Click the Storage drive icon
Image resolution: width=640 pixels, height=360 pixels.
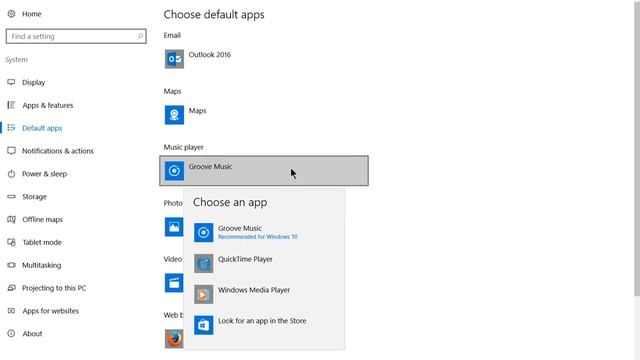(x=11, y=197)
